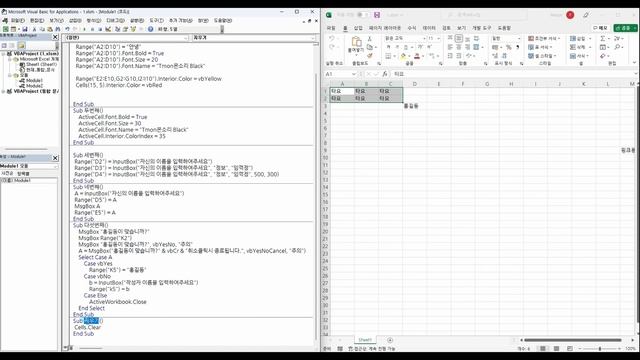Open the Name Box dropdown showing A1
Image resolution: width=640 pixels, height=360 pixels.
point(353,74)
